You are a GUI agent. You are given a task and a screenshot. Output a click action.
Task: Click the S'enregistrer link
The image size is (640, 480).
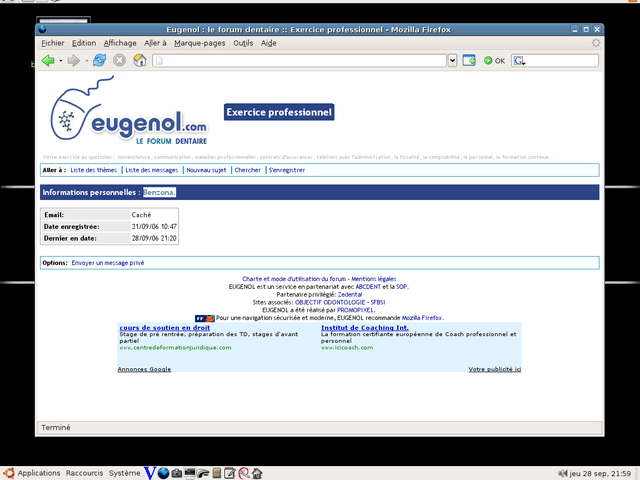pyautogui.click(x=287, y=170)
